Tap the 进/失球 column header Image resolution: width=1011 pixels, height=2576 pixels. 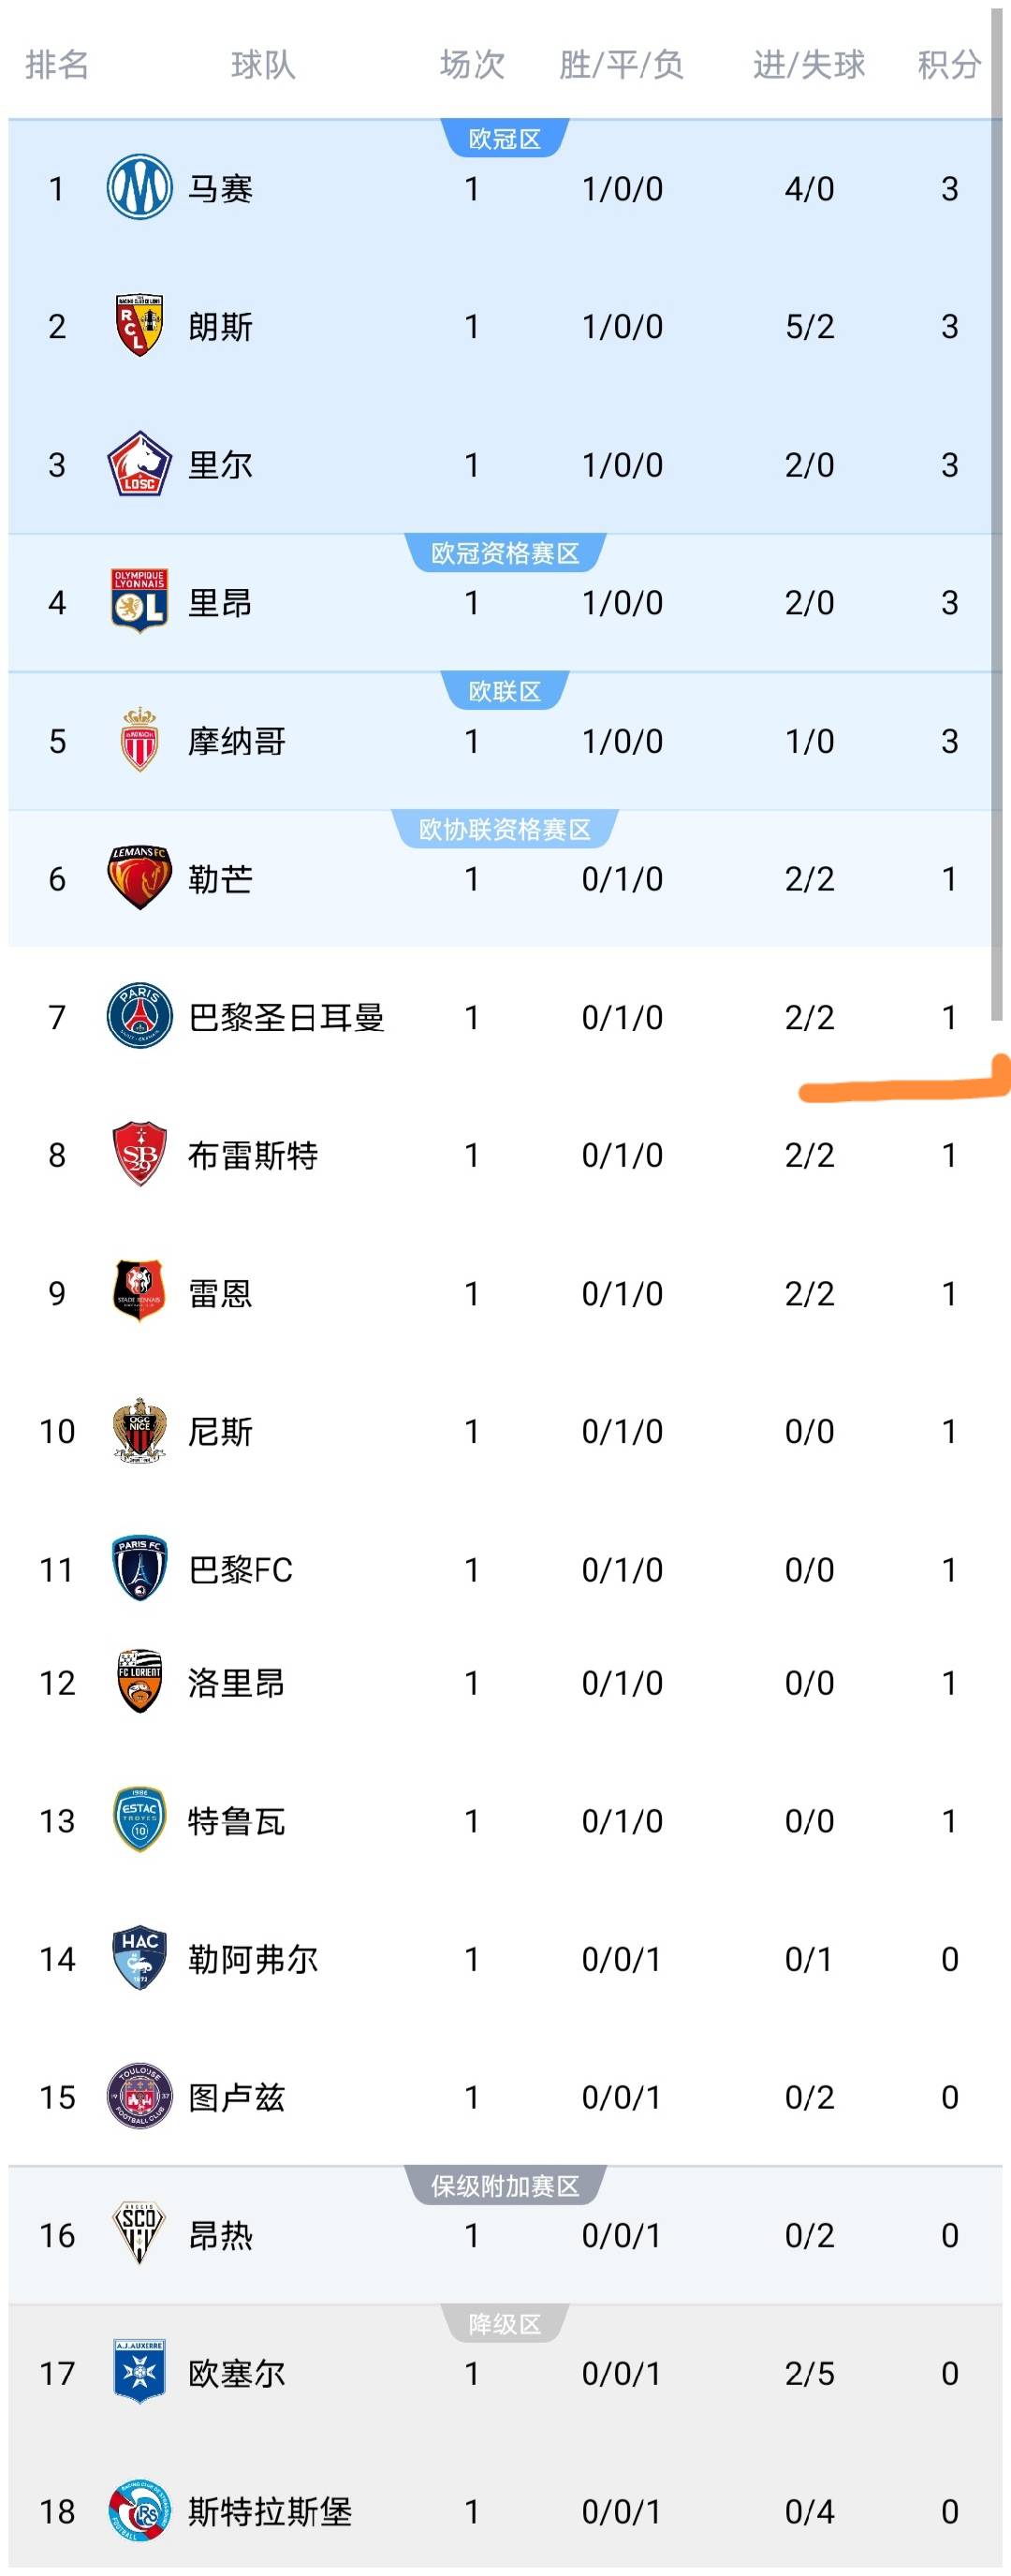coord(808,65)
